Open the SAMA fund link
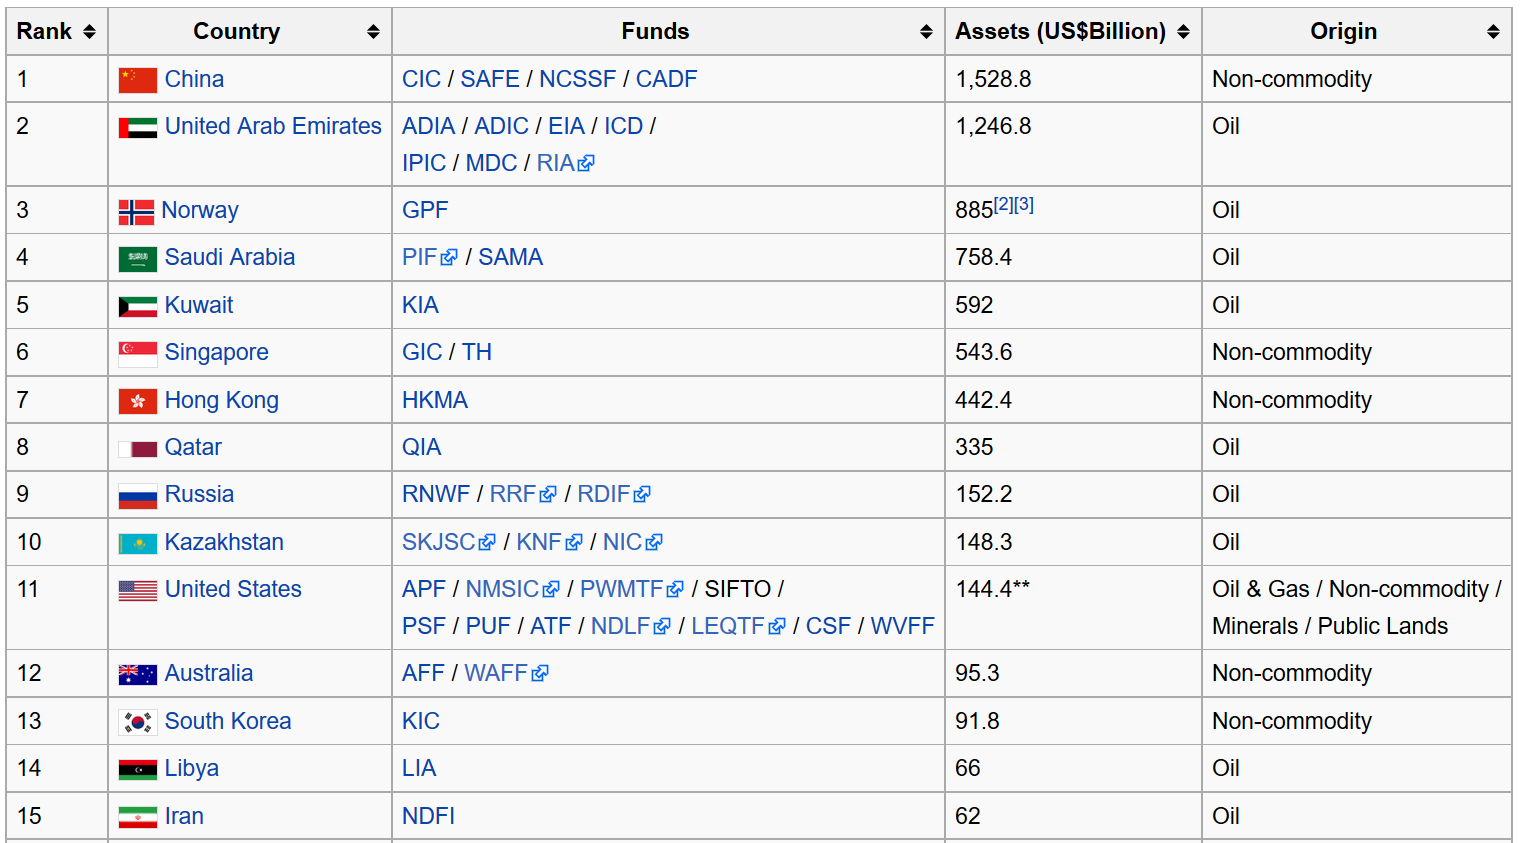Screen dimensions: 1521x843 coord(511,257)
